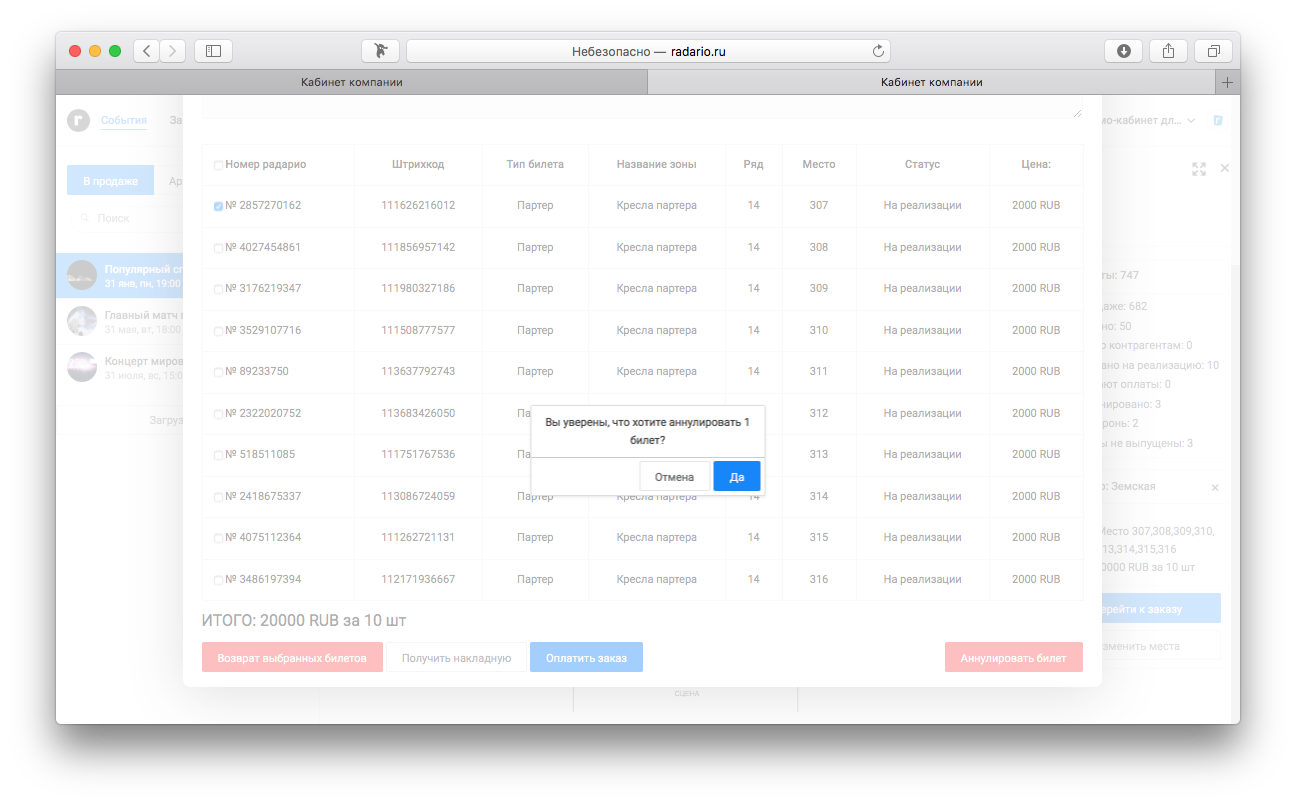The image size is (1296, 804).
Task: Open event Популярный спектакль in list
Action: (120, 276)
